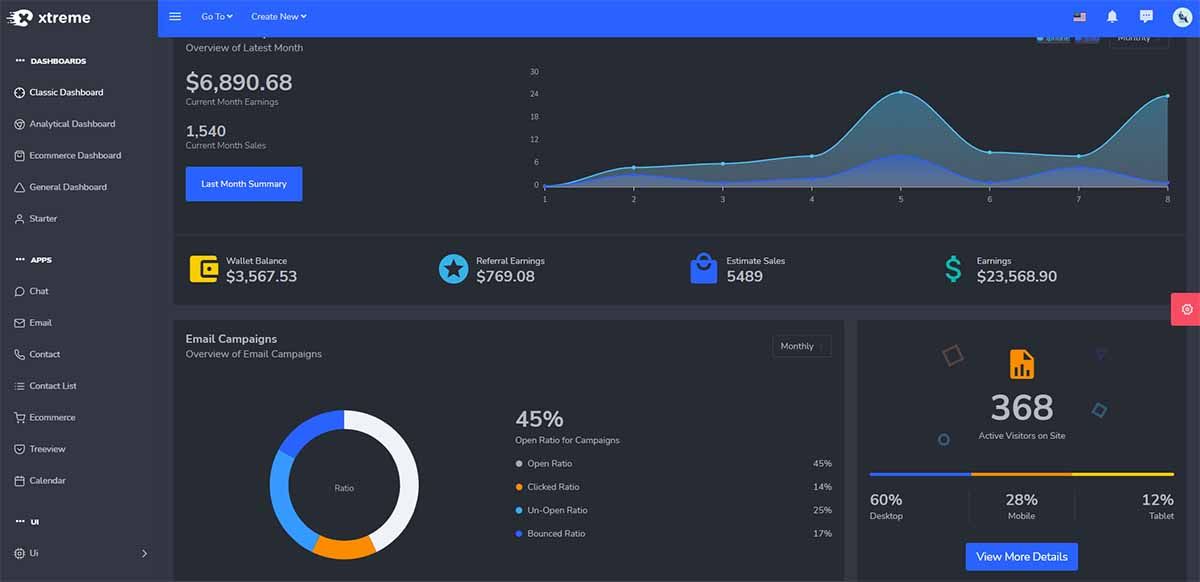Click the orange visitors chart file icon
This screenshot has height=582, width=1200.
[x=1022, y=364]
